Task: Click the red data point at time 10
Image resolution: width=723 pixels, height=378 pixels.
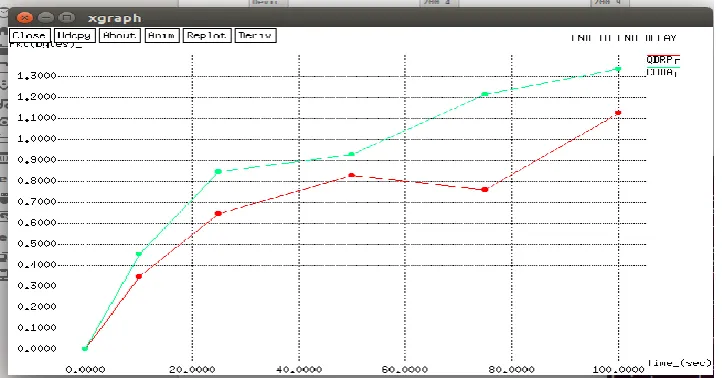Action: pos(139,277)
